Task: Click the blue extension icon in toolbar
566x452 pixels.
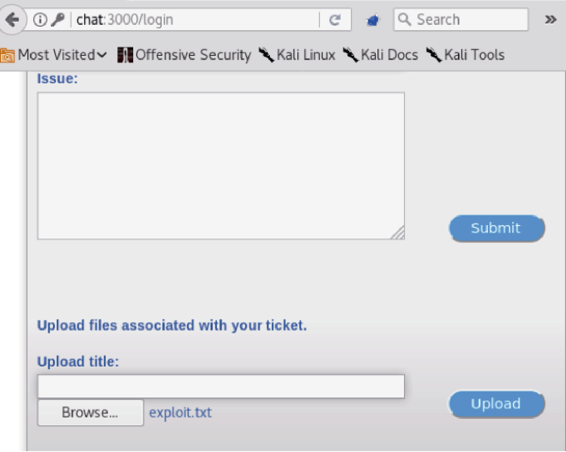Action: click(373, 20)
